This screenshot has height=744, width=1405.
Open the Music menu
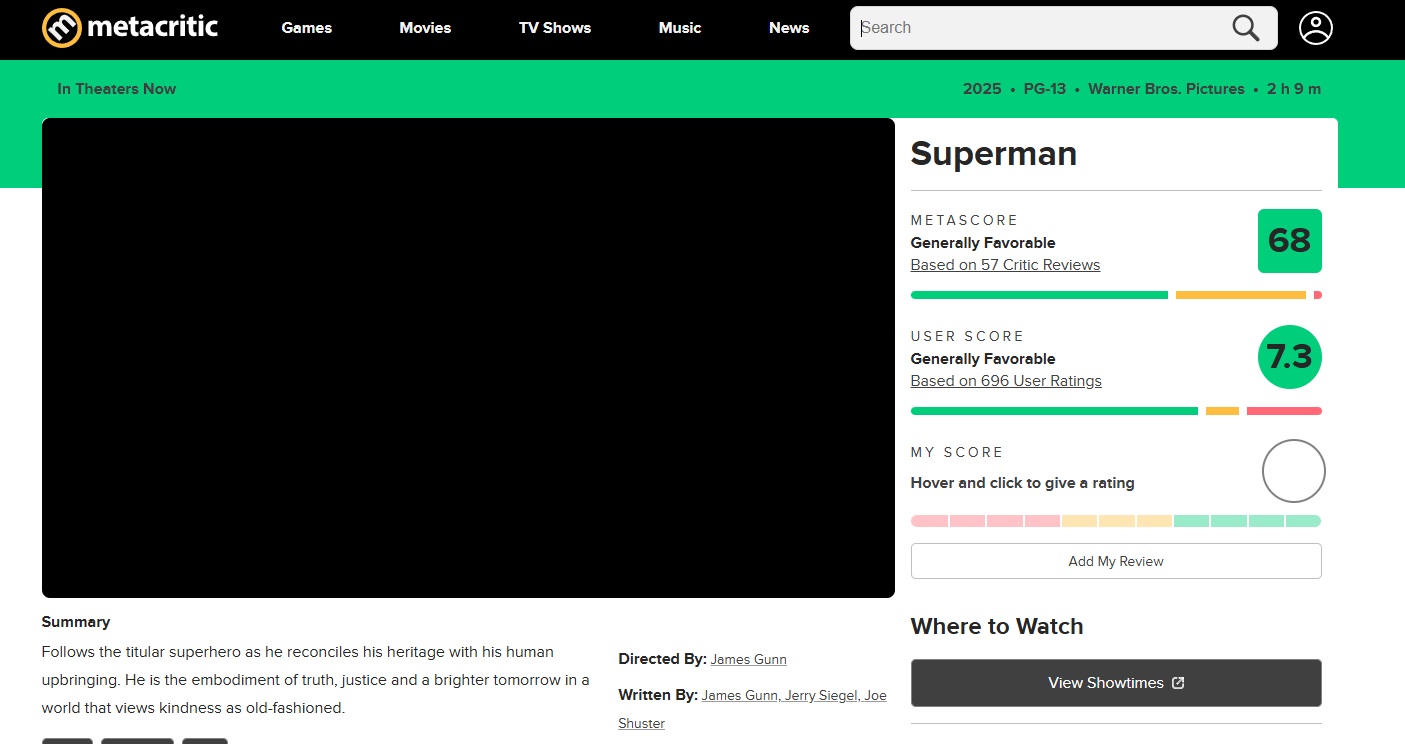point(680,28)
